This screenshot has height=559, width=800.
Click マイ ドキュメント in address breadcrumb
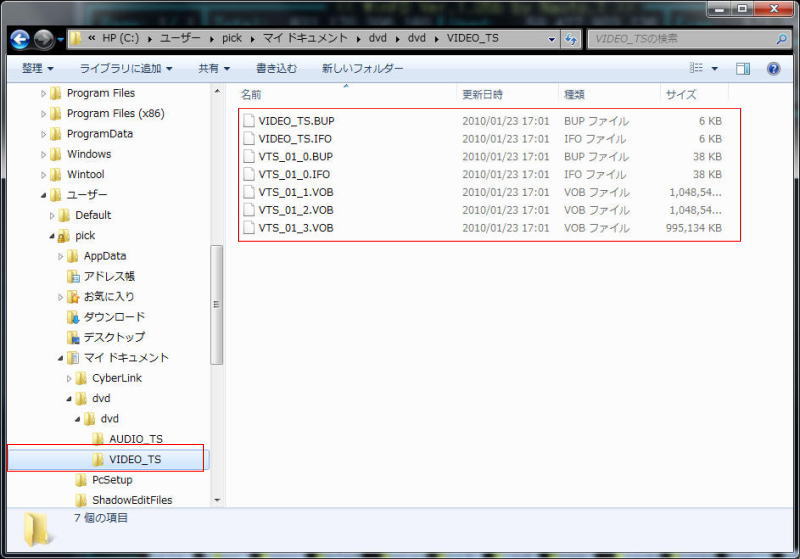pos(305,38)
